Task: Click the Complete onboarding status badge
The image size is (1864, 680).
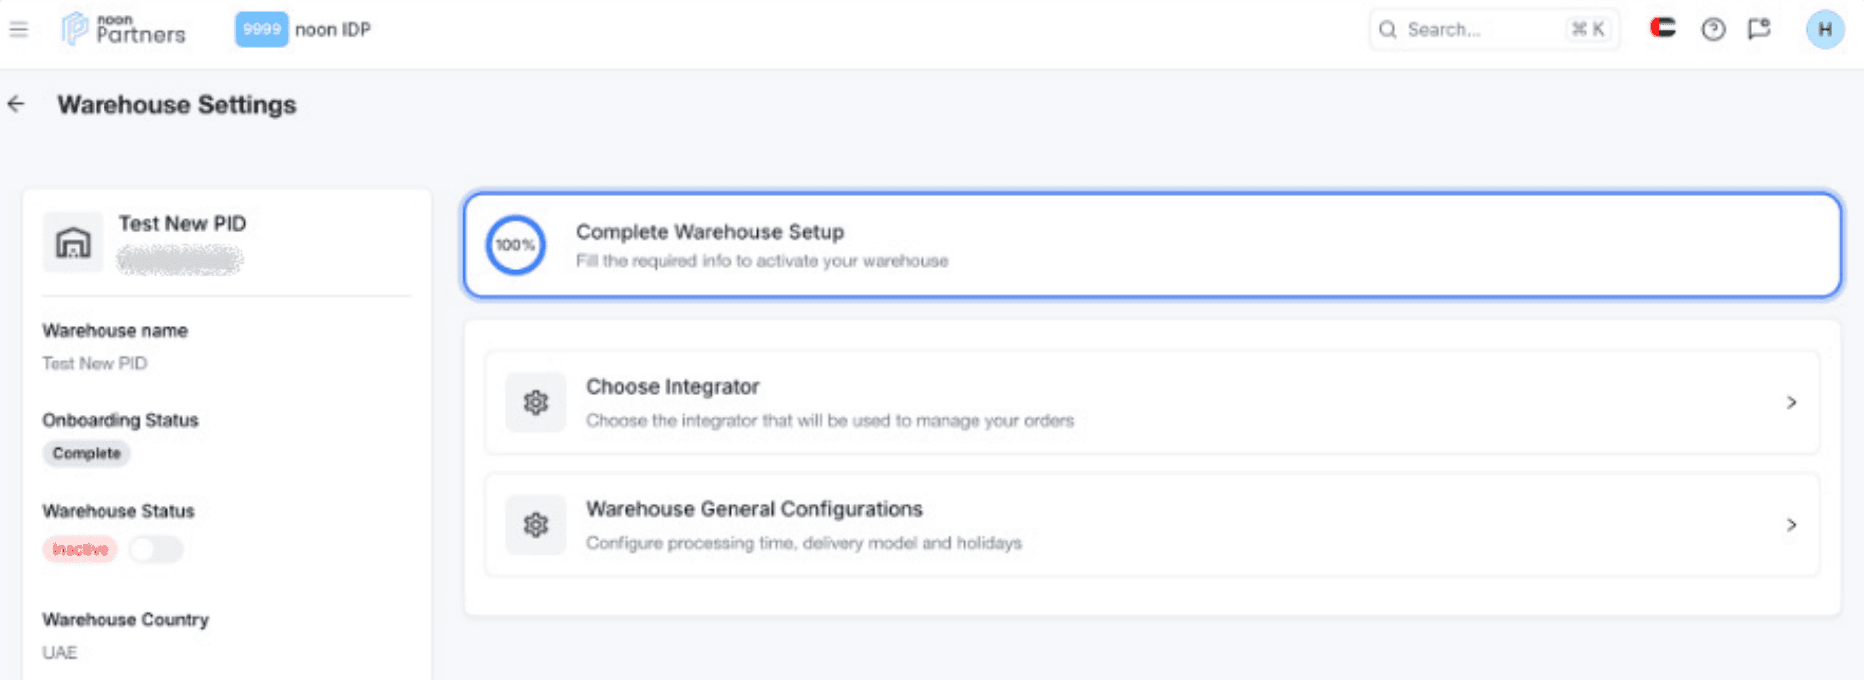Action: [x=87, y=453]
